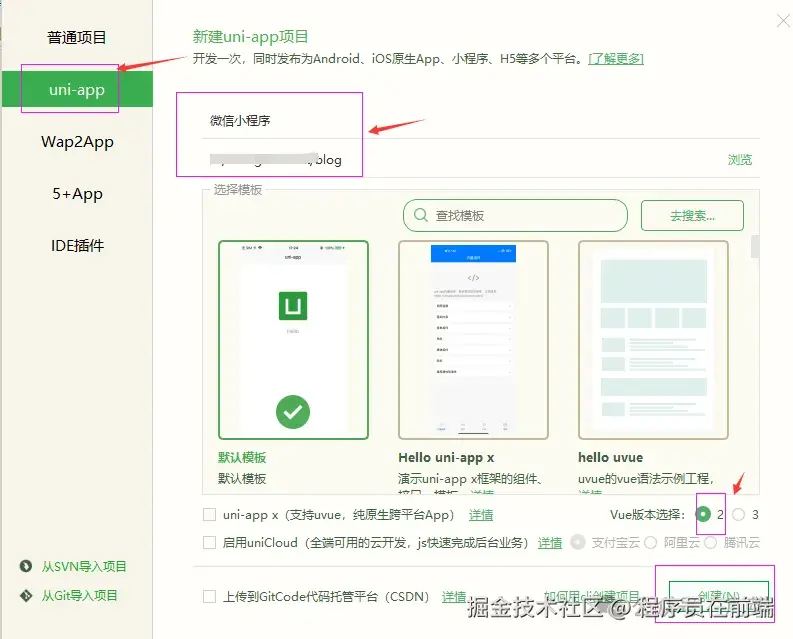Open the IDE插件 project type
Image resolution: width=793 pixels, height=639 pixels.
(77, 246)
